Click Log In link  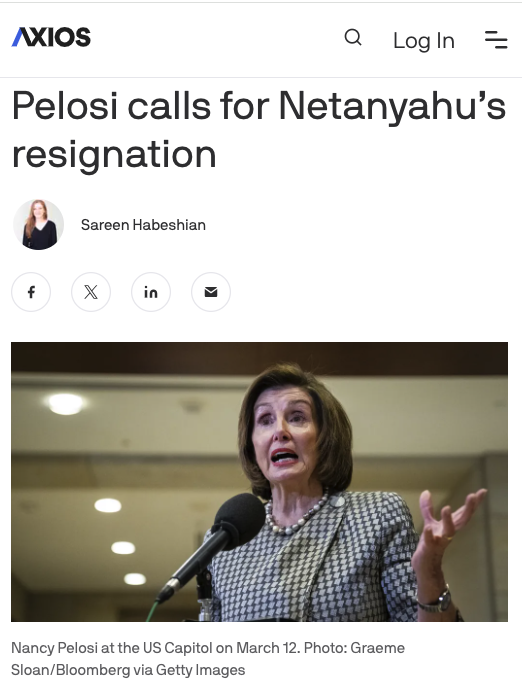click(424, 41)
